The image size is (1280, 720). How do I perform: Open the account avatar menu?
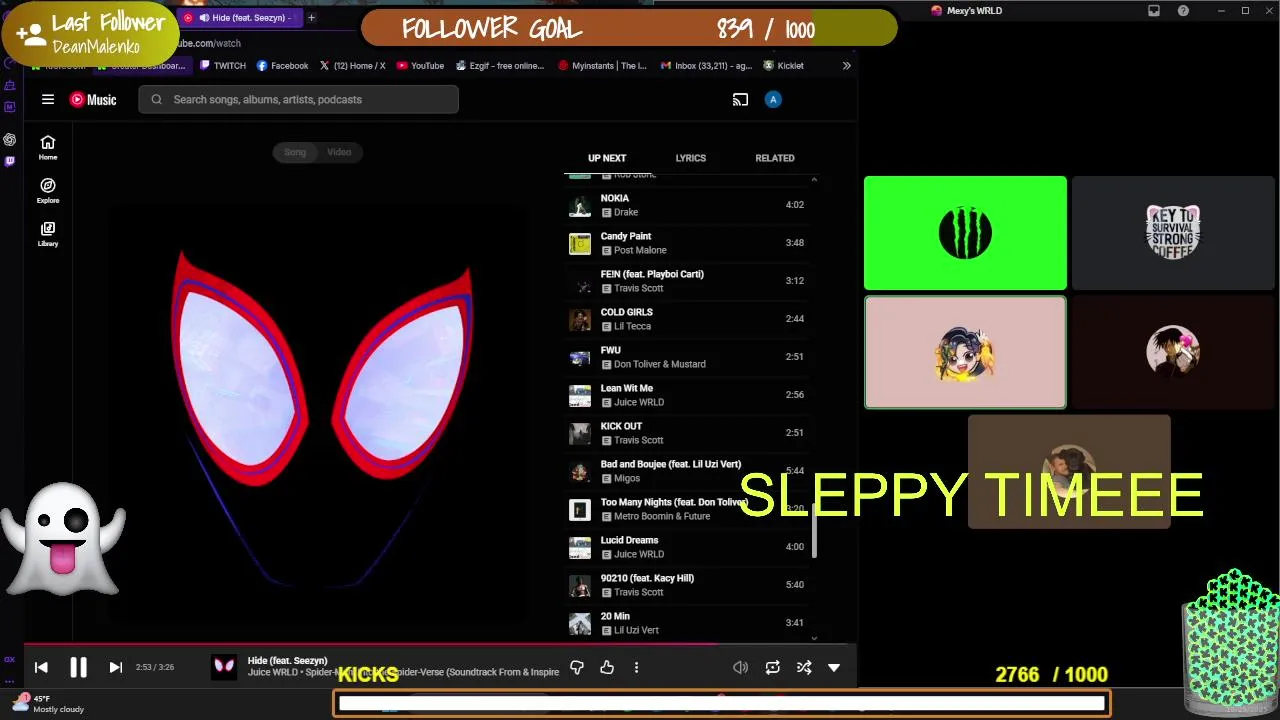point(773,99)
